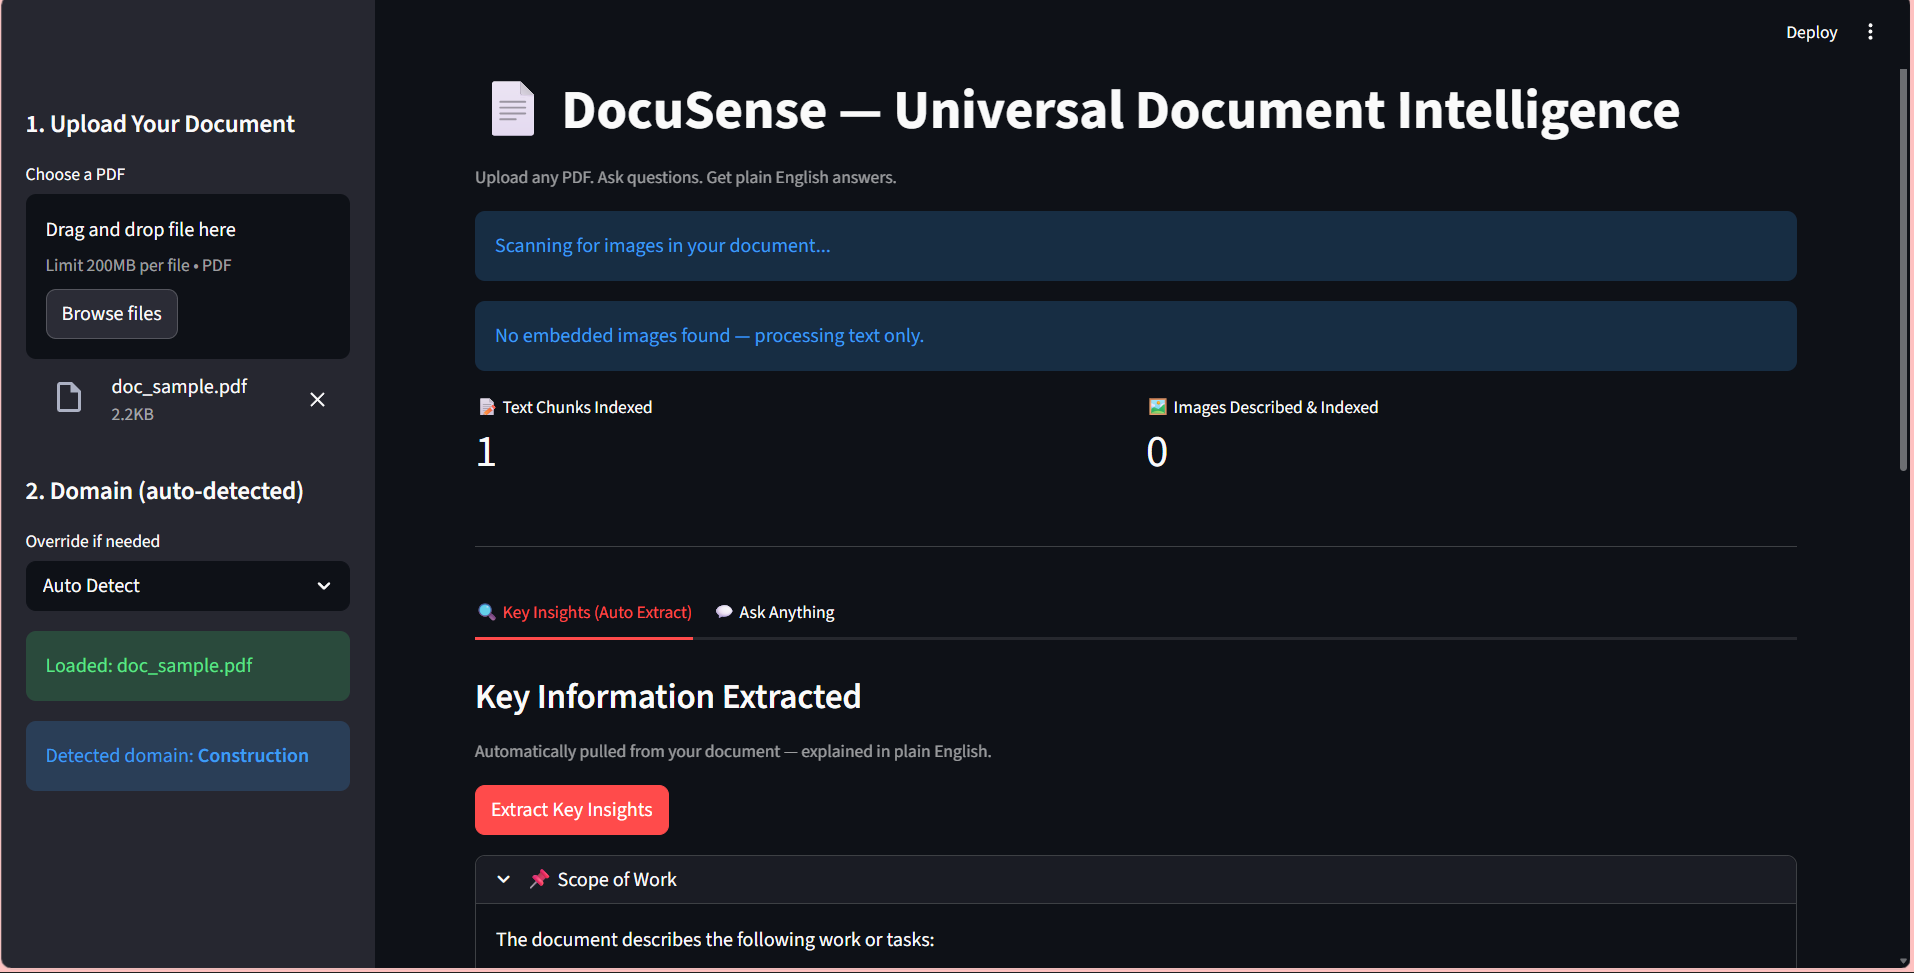Screen dimensions: 1914x973
Task: Open the Auto Detect domain dropdown
Action: point(187,586)
